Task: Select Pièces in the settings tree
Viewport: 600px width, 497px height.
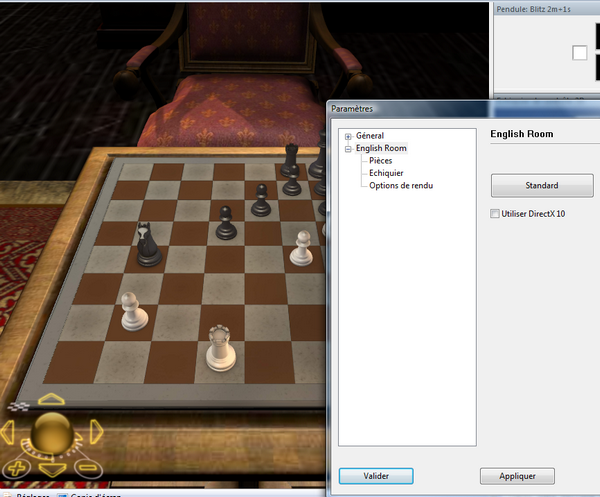Action: click(x=380, y=161)
